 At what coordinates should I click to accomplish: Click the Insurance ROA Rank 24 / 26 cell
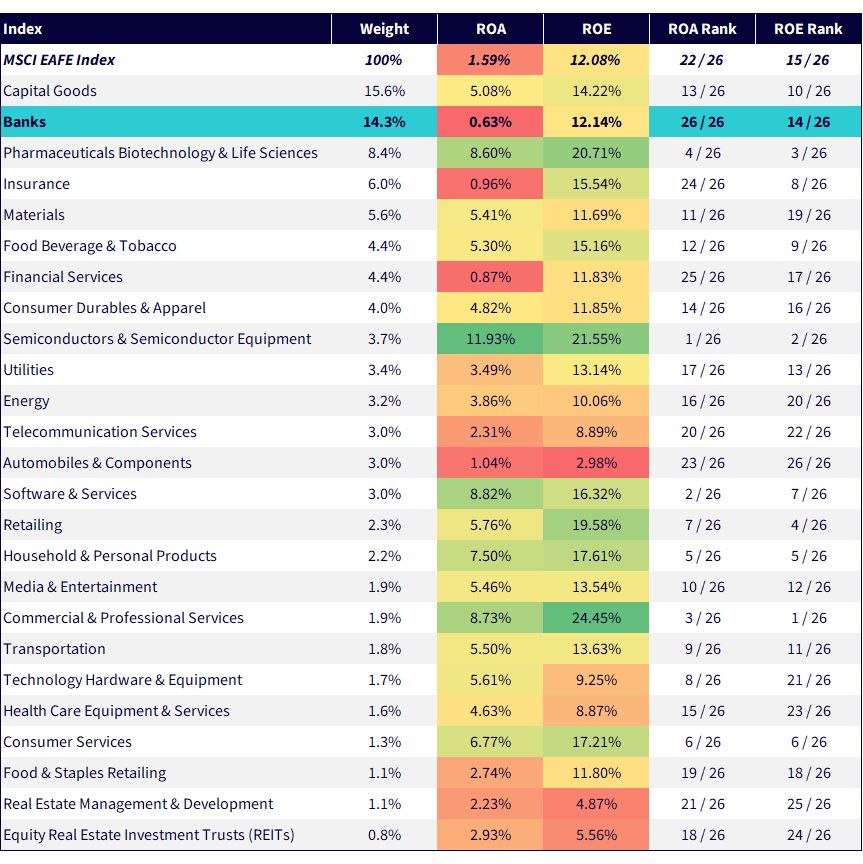[x=702, y=184]
